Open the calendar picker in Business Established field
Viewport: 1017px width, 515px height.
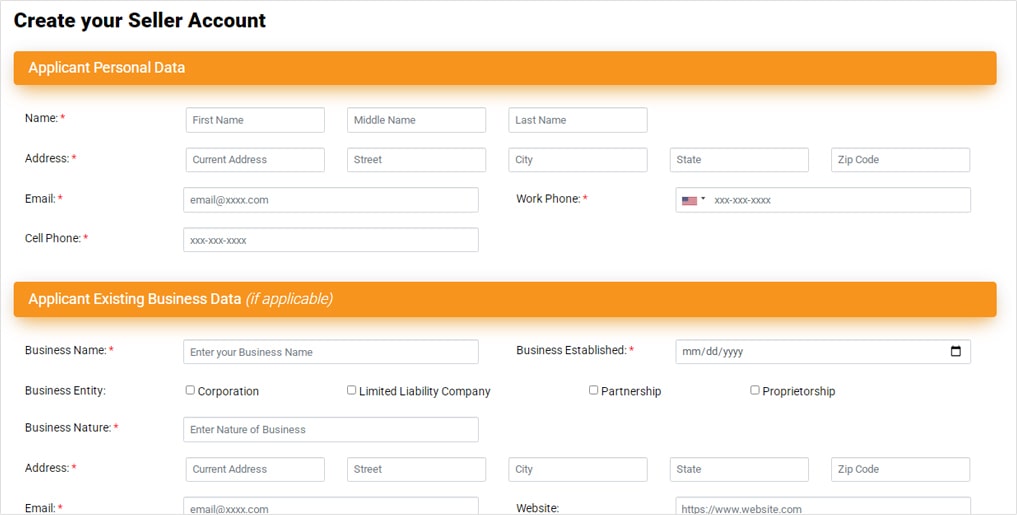pos(955,352)
